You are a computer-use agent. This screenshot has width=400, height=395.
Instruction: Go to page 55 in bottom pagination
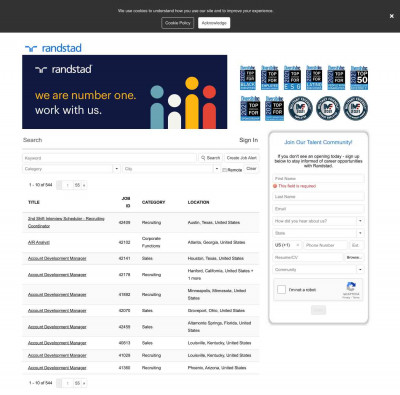coord(77,383)
